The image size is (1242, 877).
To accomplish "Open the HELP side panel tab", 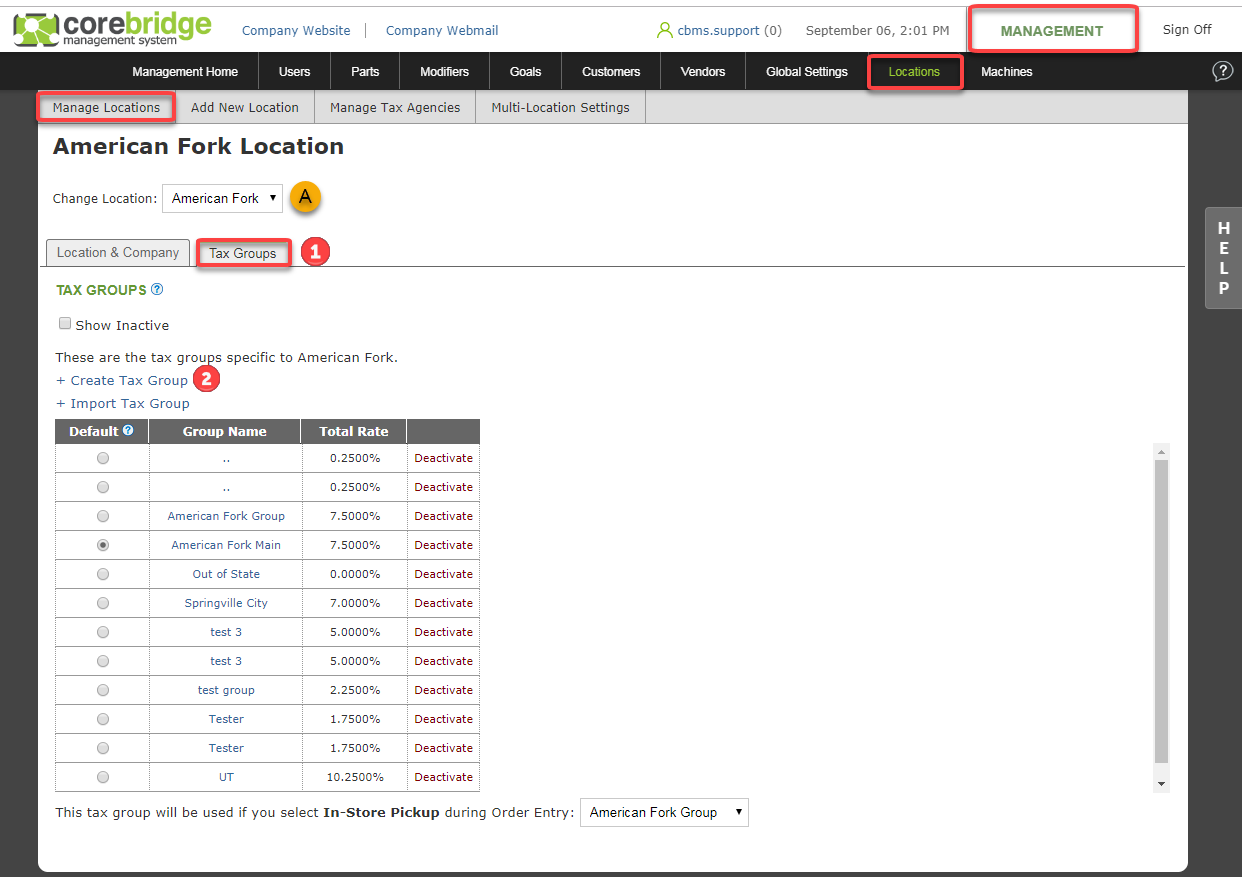I will (1223, 258).
